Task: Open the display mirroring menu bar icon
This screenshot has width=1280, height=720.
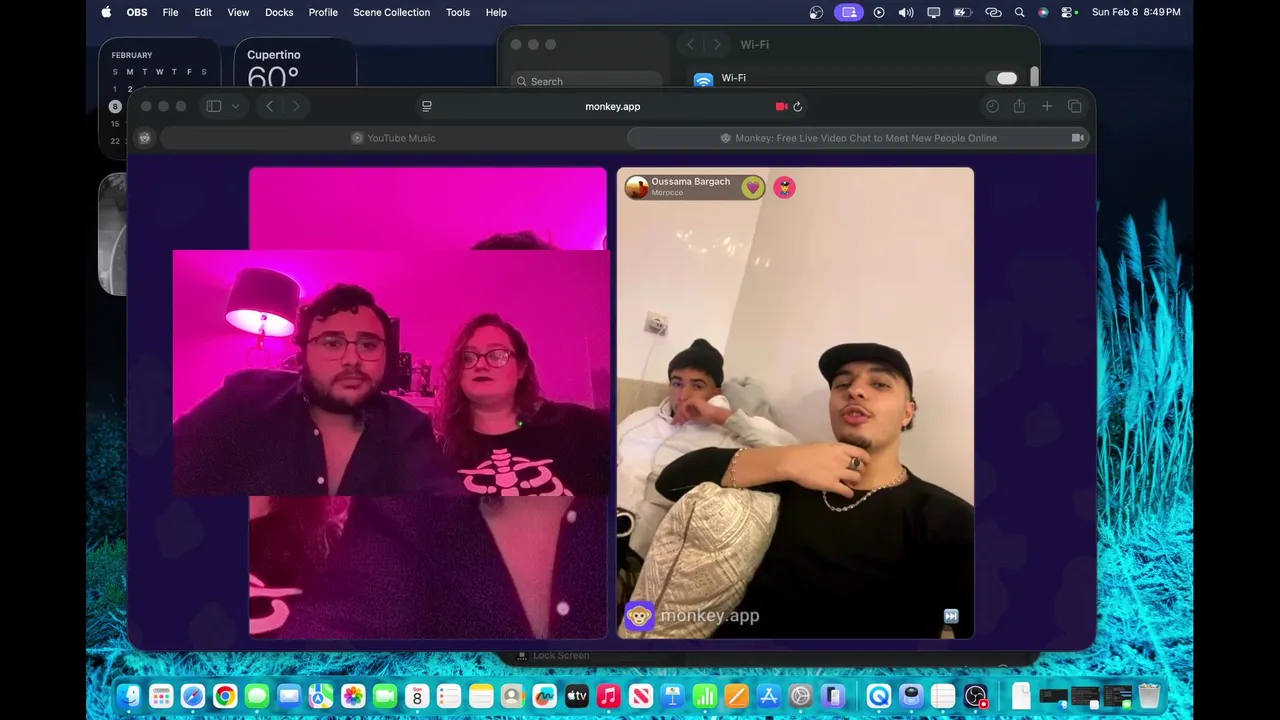Action: coord(934,12)
